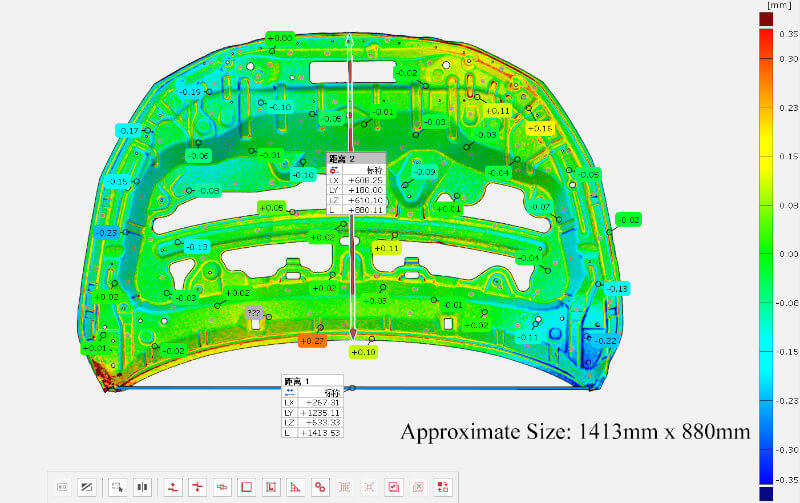Select the -0.06 deviation label
This screenshot has width=800, height=503.
198,156
